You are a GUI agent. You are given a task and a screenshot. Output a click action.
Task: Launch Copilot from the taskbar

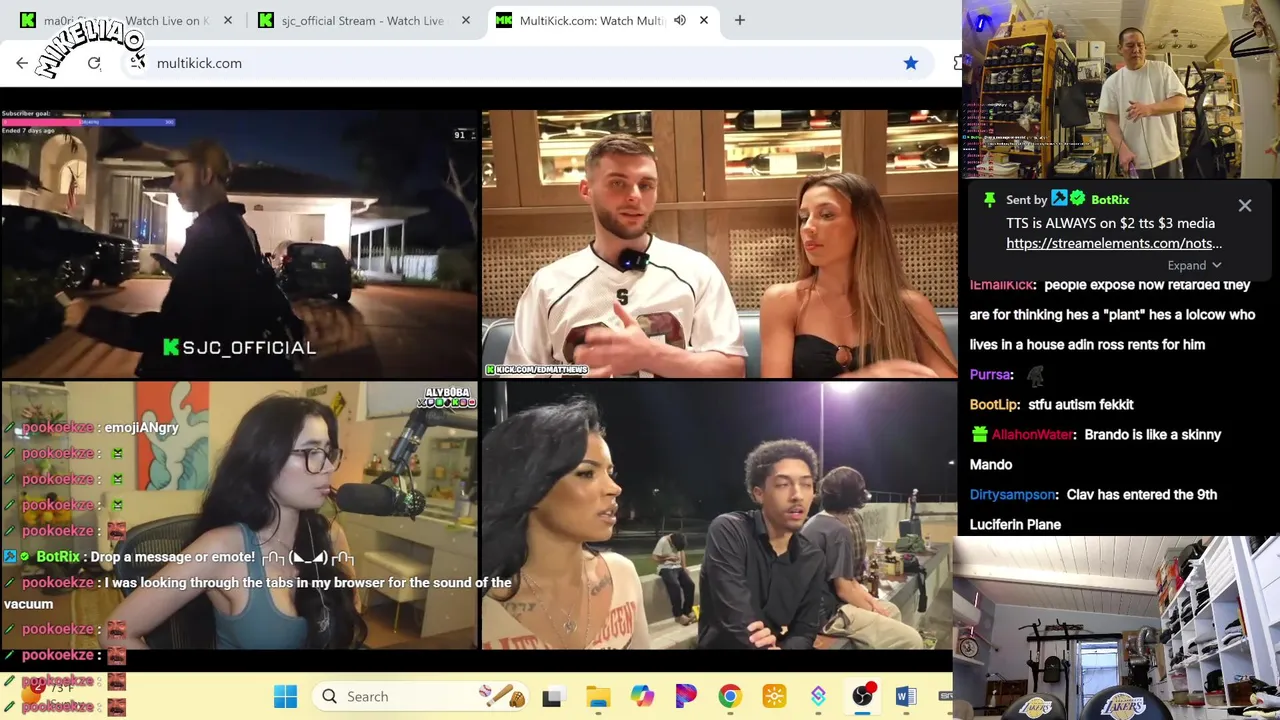642,696
